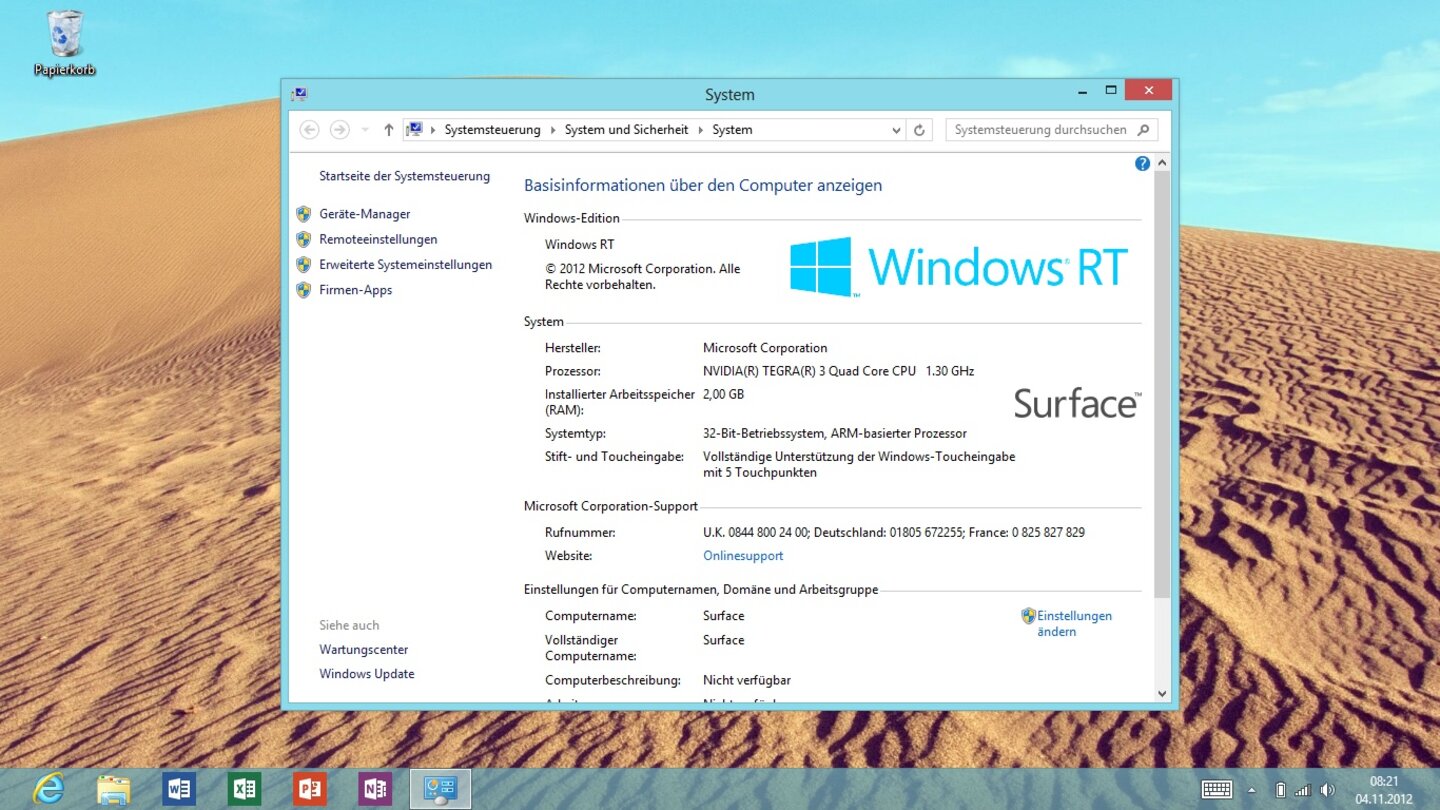1440x810 pixels.
Task: Open Geräte-Manager link
Action: (365, 214)
